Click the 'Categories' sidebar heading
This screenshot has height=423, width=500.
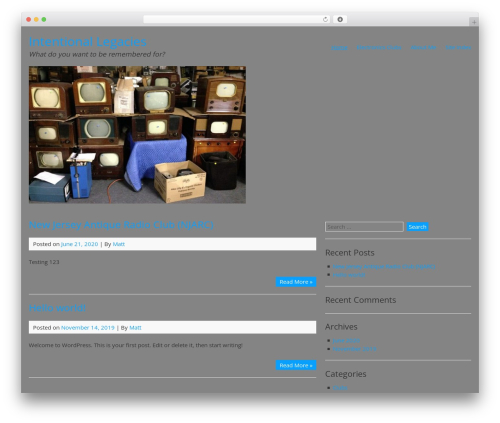(346, 374)
